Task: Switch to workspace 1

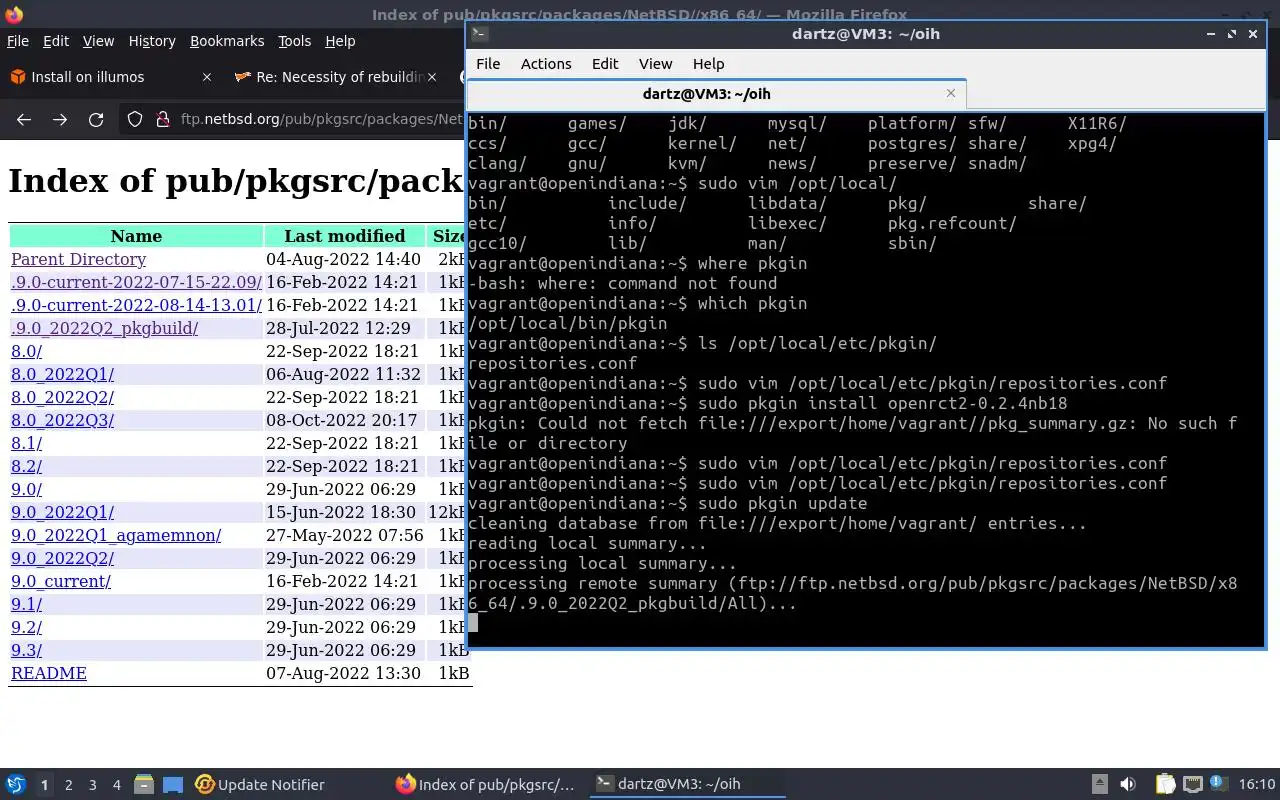Action: point(44,785)
